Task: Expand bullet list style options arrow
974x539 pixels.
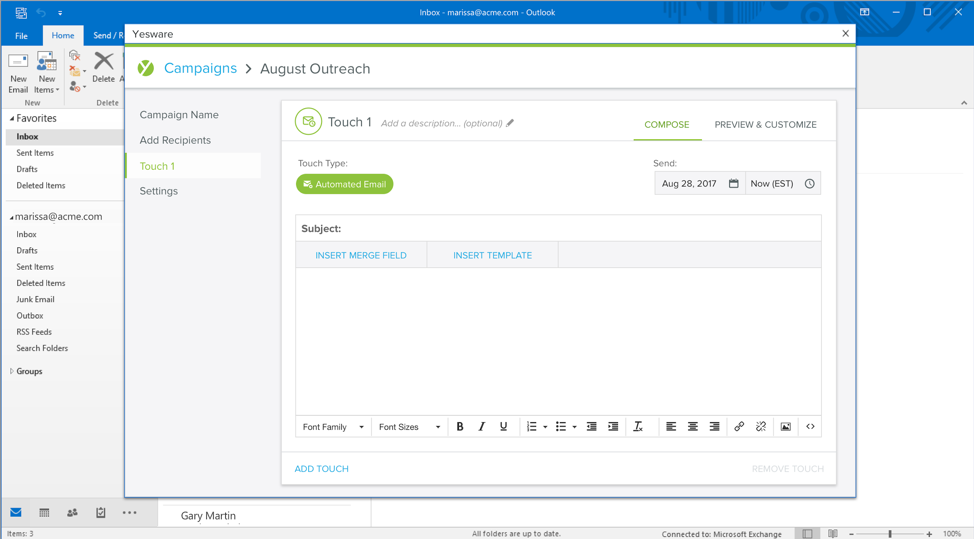Action: pyautogui.click(x=575, y=427)
